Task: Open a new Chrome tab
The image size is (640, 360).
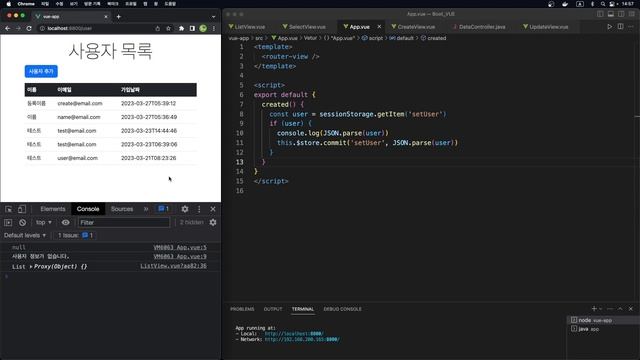Action: click(x=118, y=16)
